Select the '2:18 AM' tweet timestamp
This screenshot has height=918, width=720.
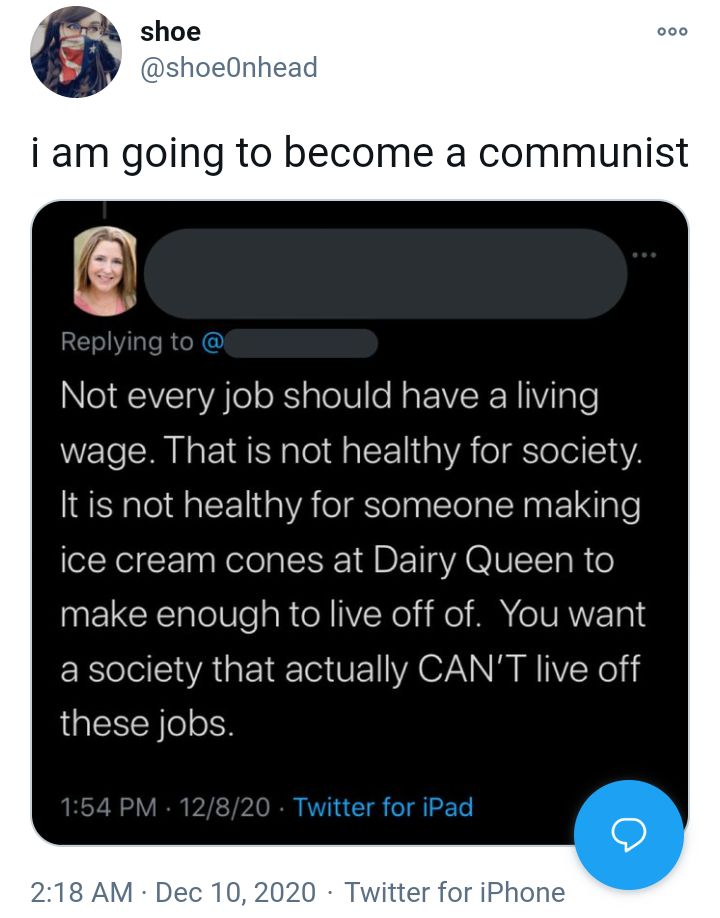82,892
